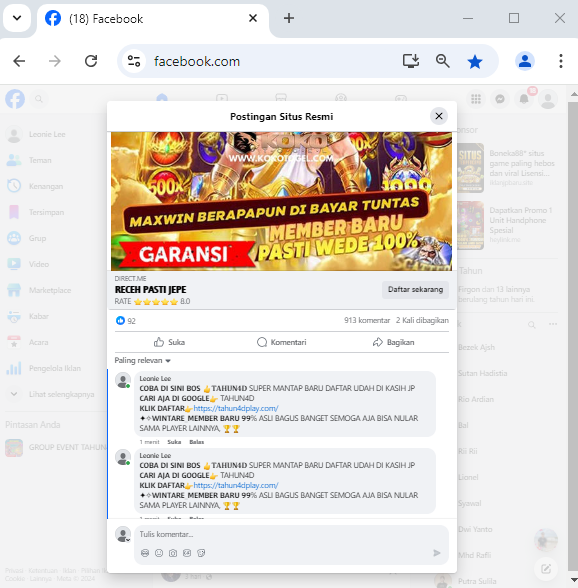Click the Daftar sekarang button
Screen dimensions: 578x588
pos(415,290)
